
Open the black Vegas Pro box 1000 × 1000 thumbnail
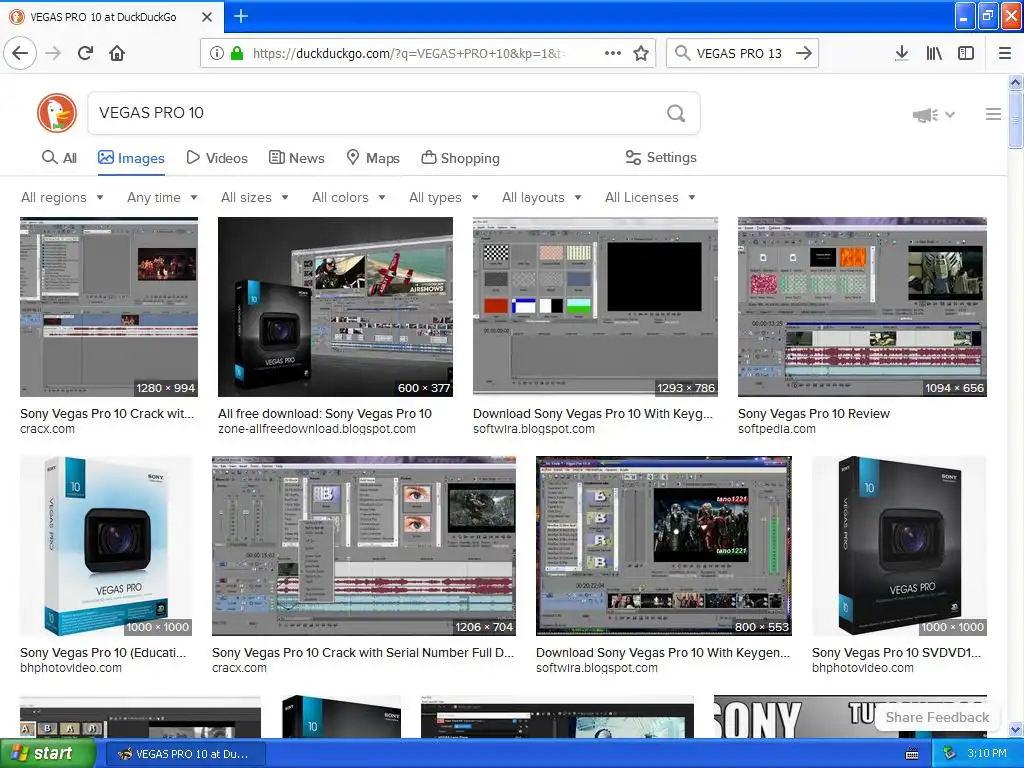899,546
